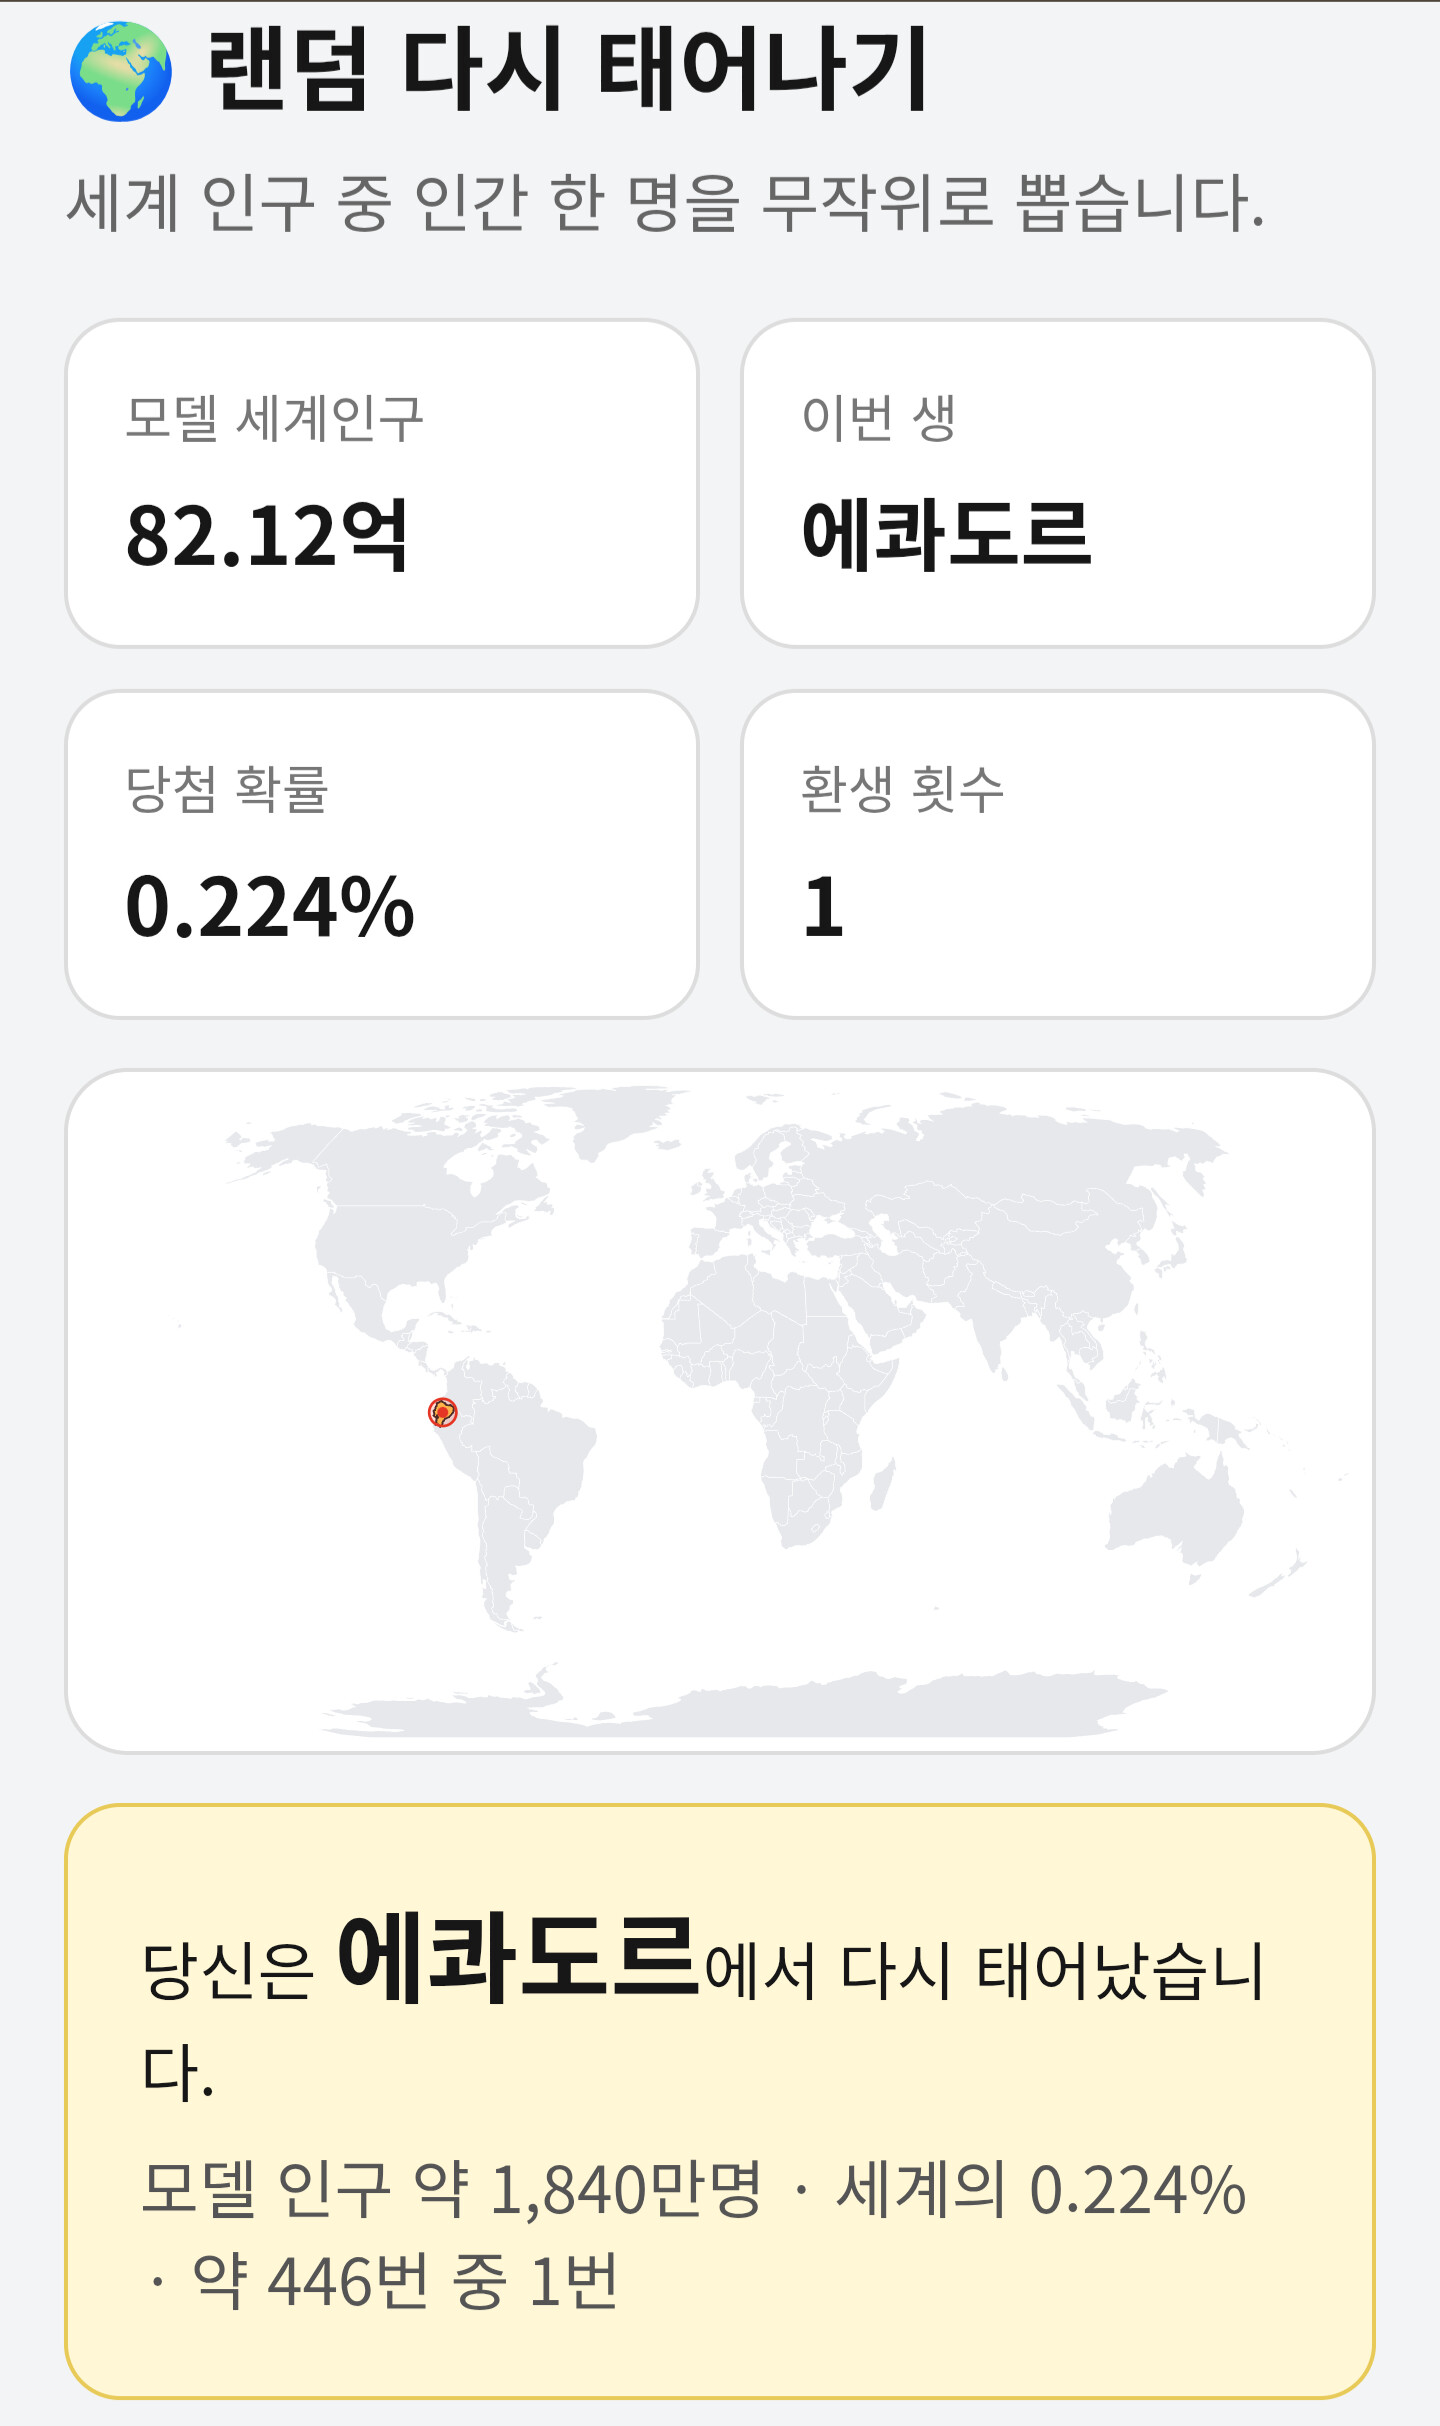The image size is (1440, 2426).
Task: Click Madagascar island on the map
Action: click(x=882, y=1483)
